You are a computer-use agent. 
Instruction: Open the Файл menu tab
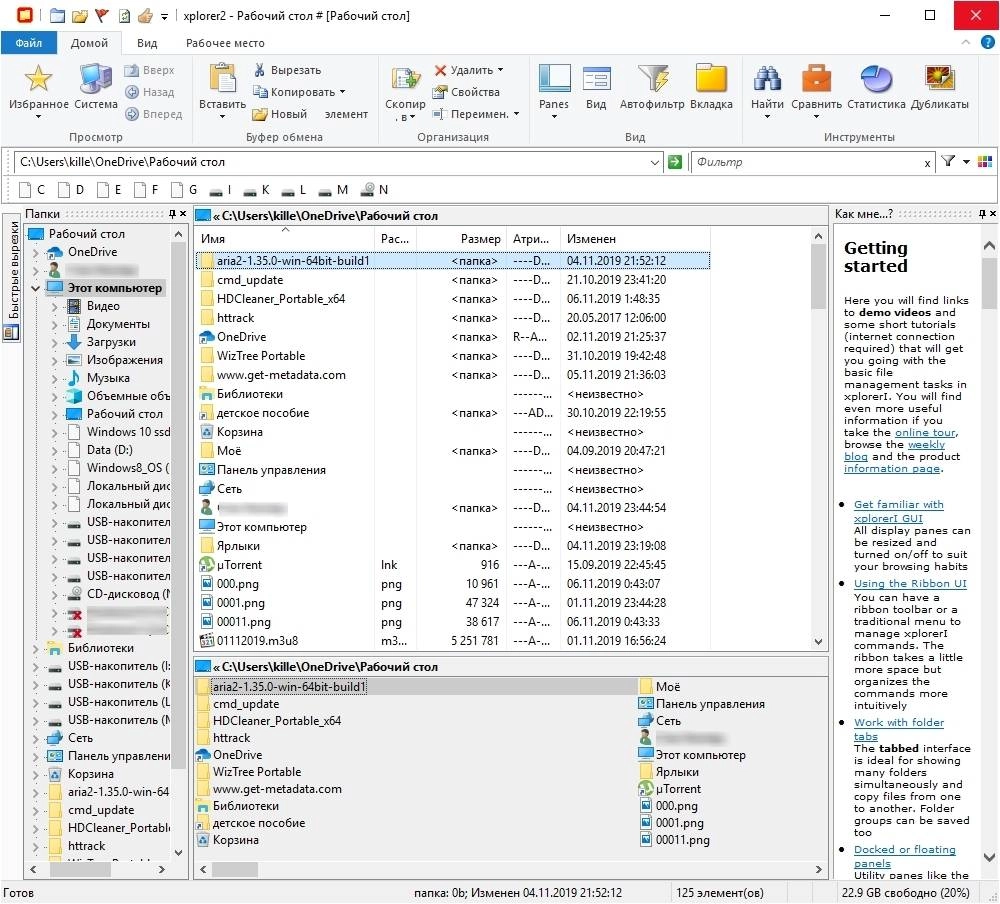coord(29,43)
